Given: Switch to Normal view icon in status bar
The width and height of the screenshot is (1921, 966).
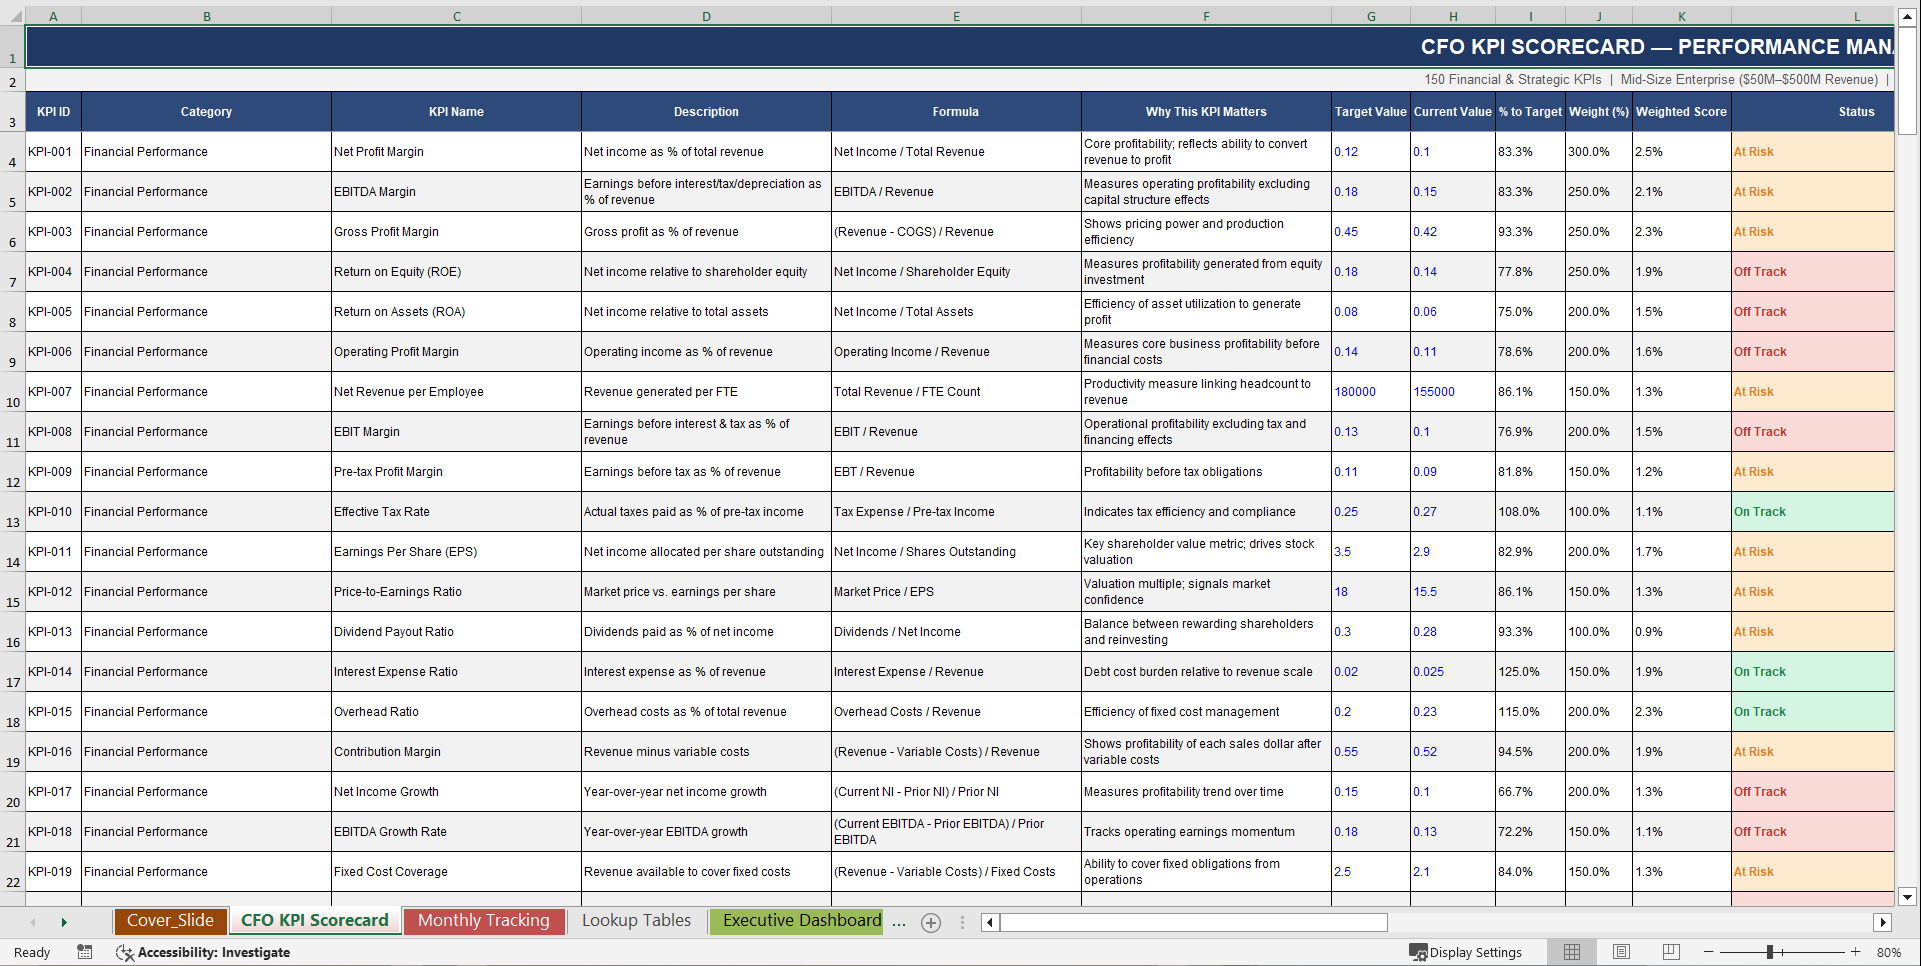Looking at the screenshot, I should point(1571,952).
